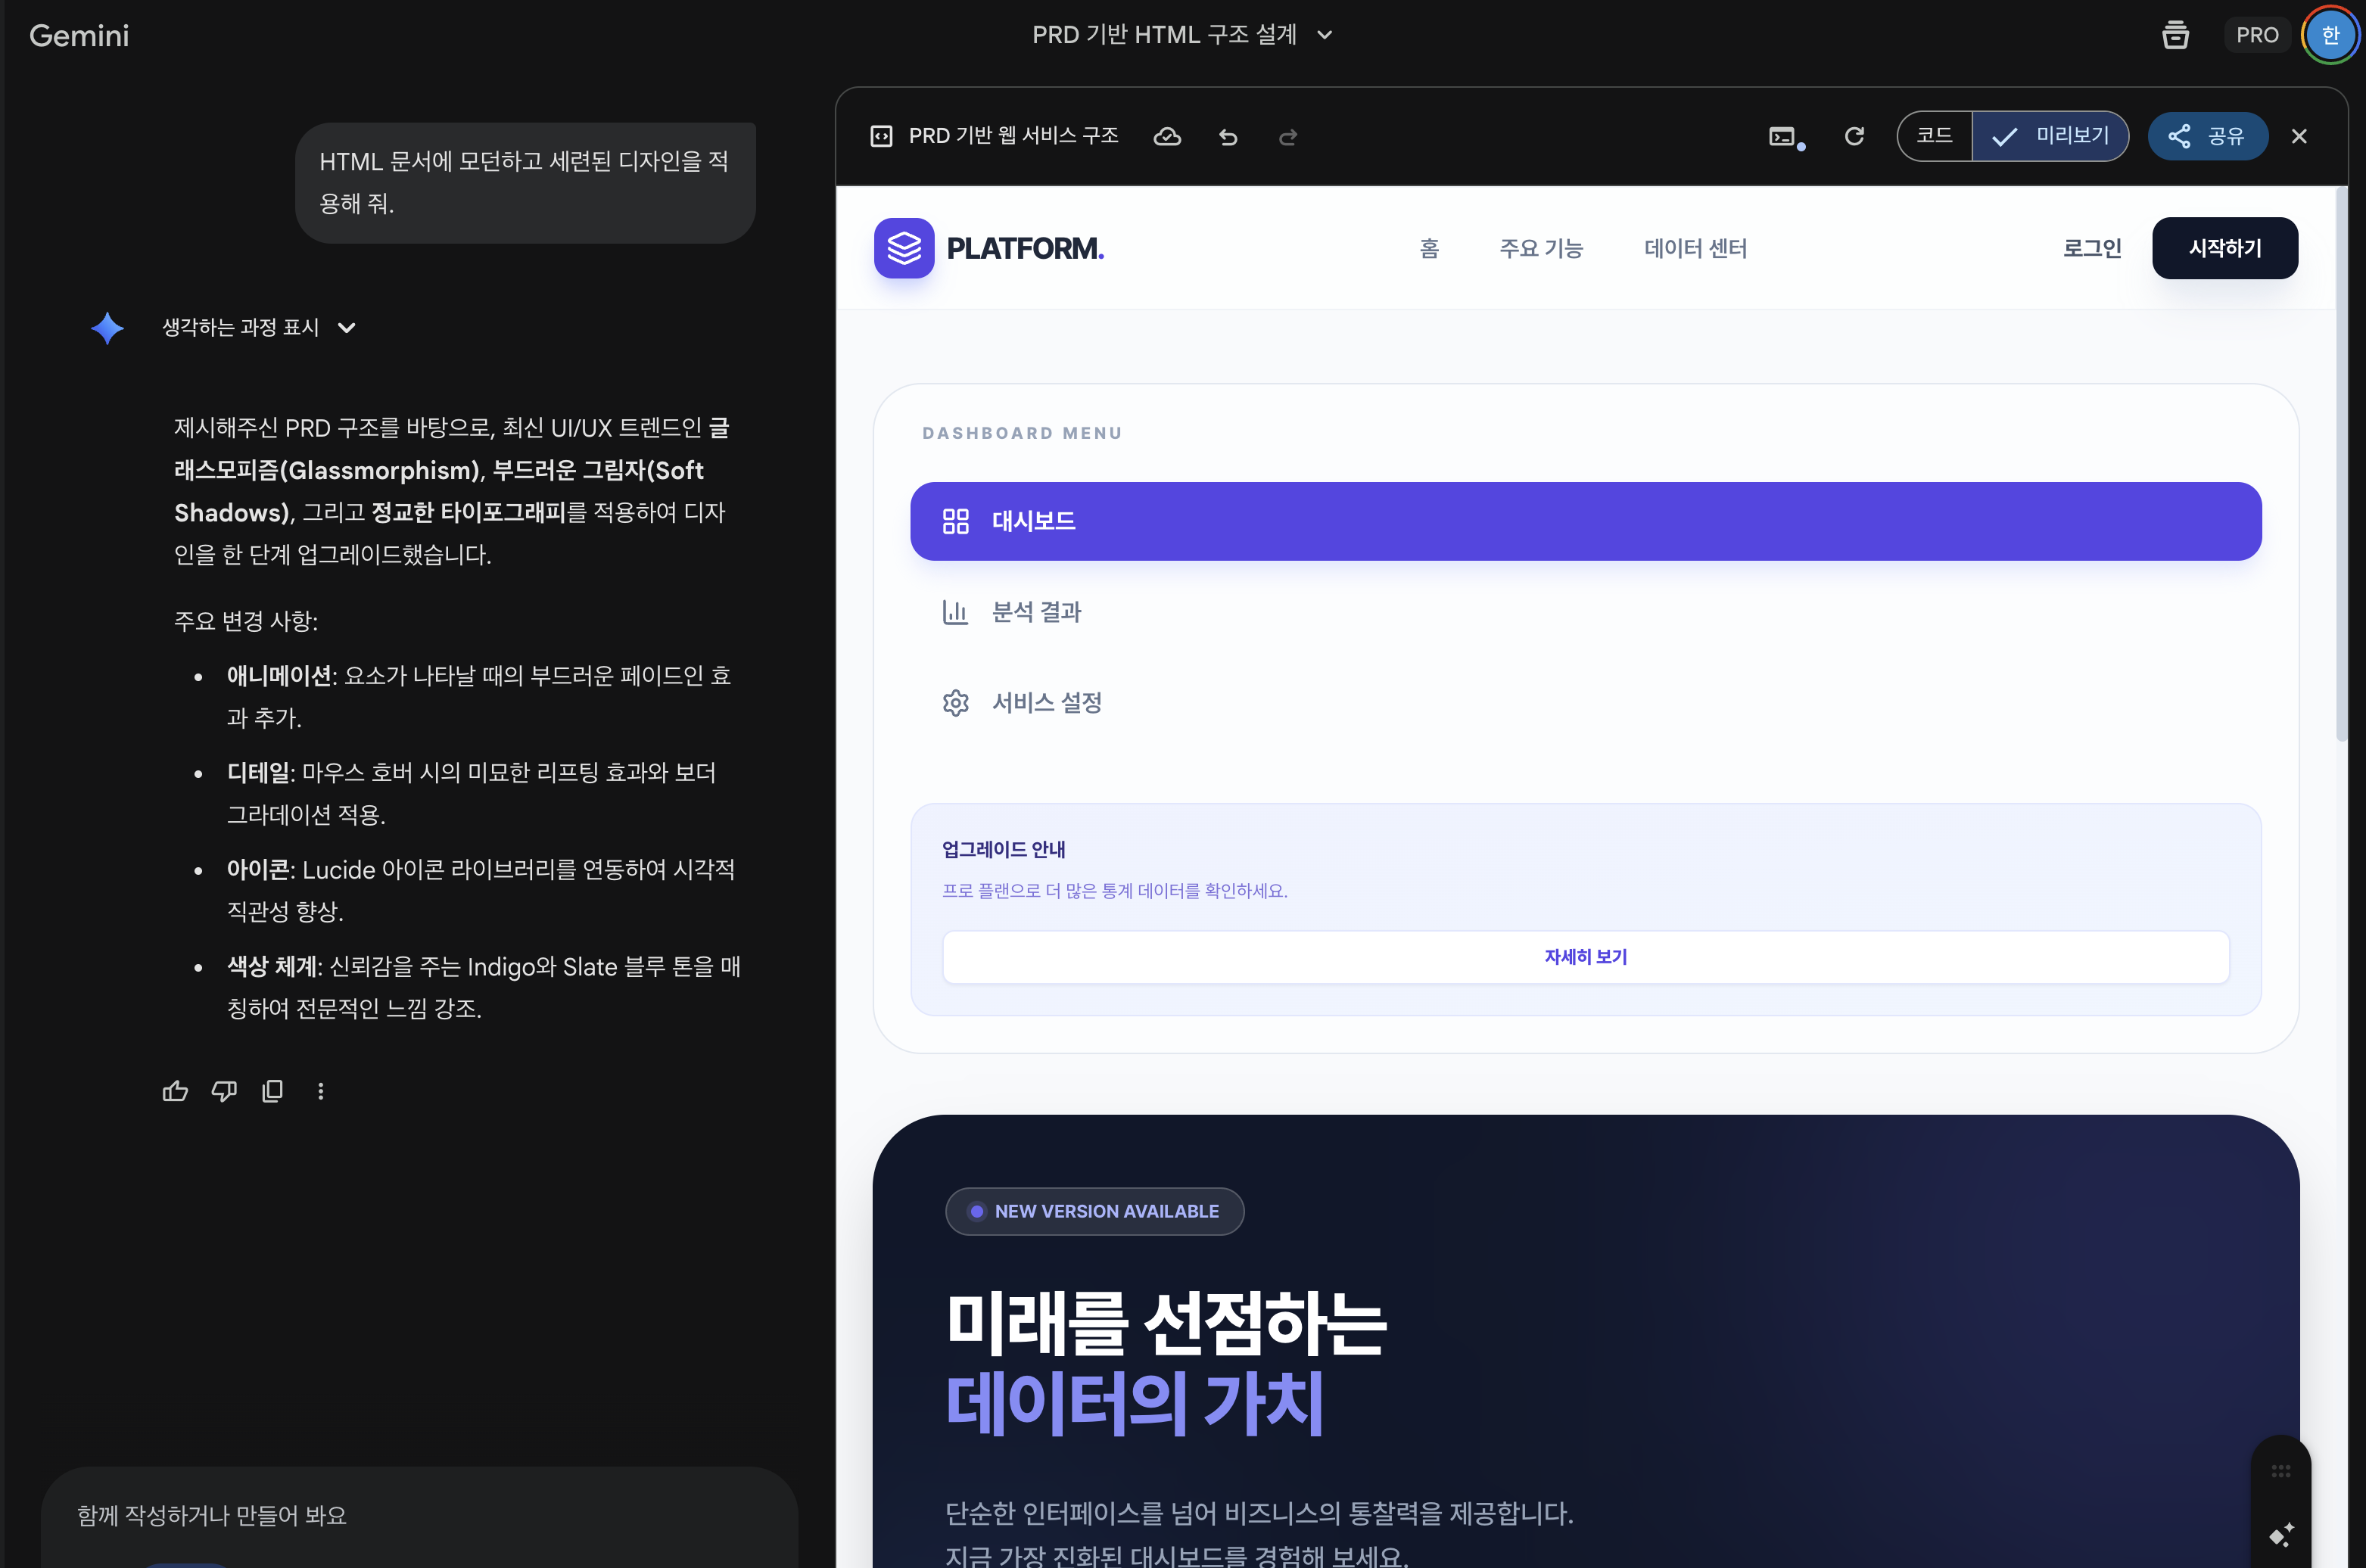Click the 공유 share button
This screenshot has width=2366, height=1568.
pyautogui.click(x=2207, y=136)
